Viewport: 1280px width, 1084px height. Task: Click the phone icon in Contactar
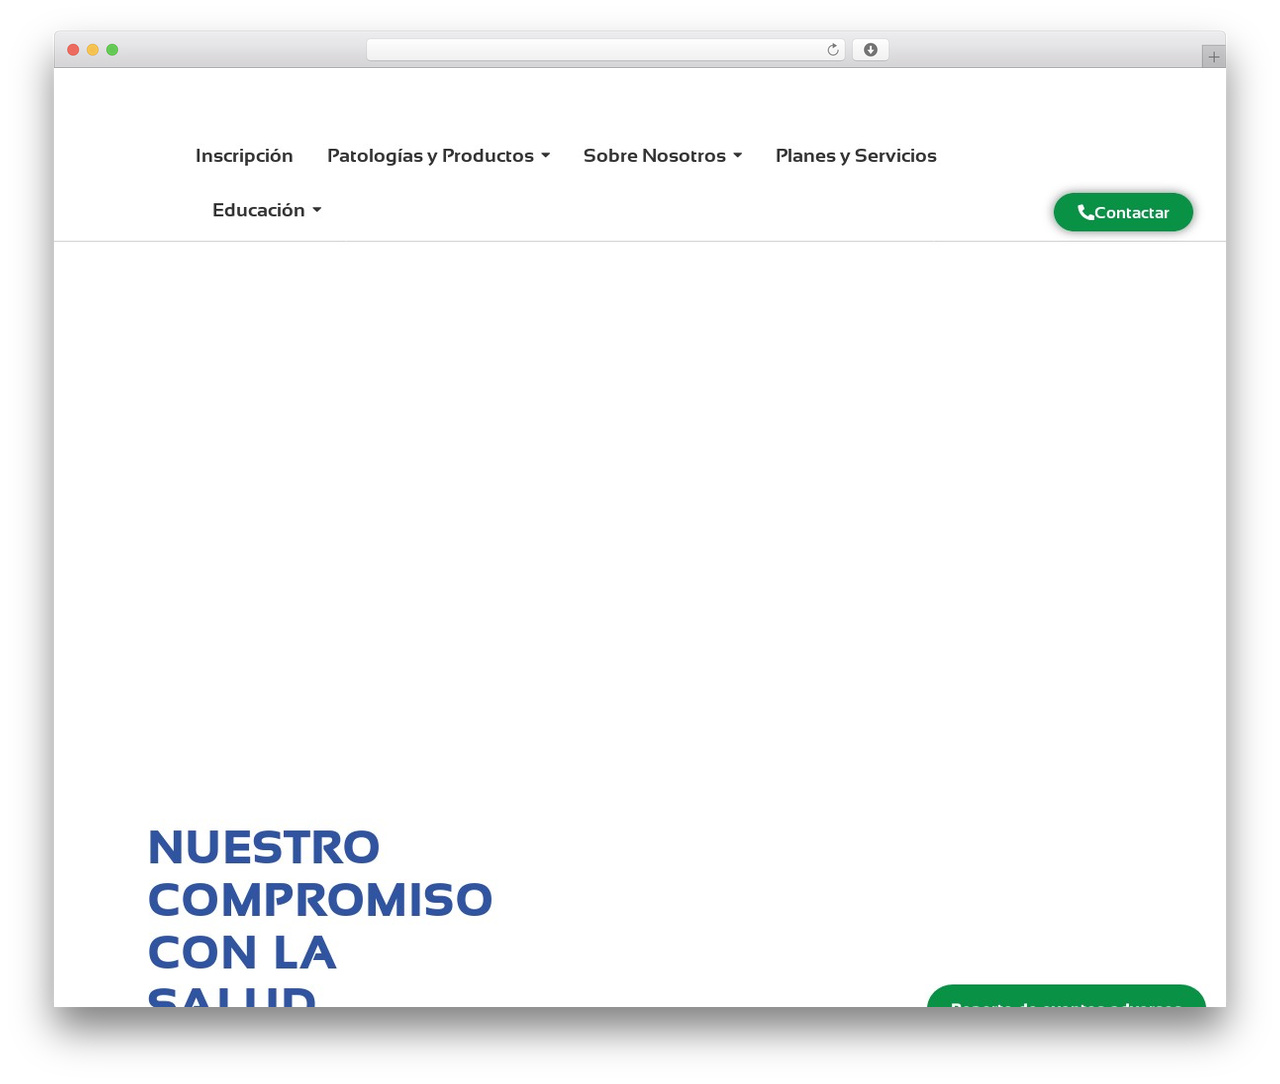(1085, 212)
